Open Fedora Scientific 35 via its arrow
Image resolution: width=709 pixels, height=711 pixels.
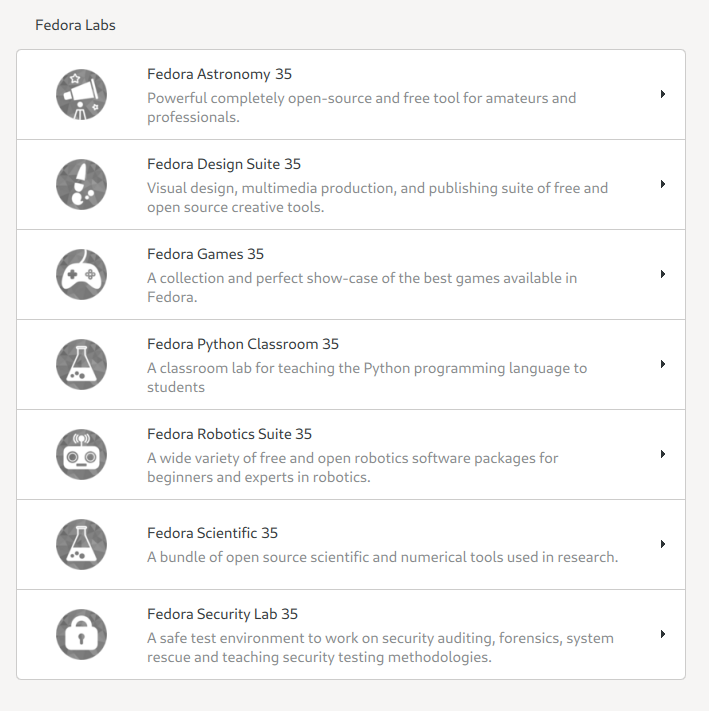(663, 544)
